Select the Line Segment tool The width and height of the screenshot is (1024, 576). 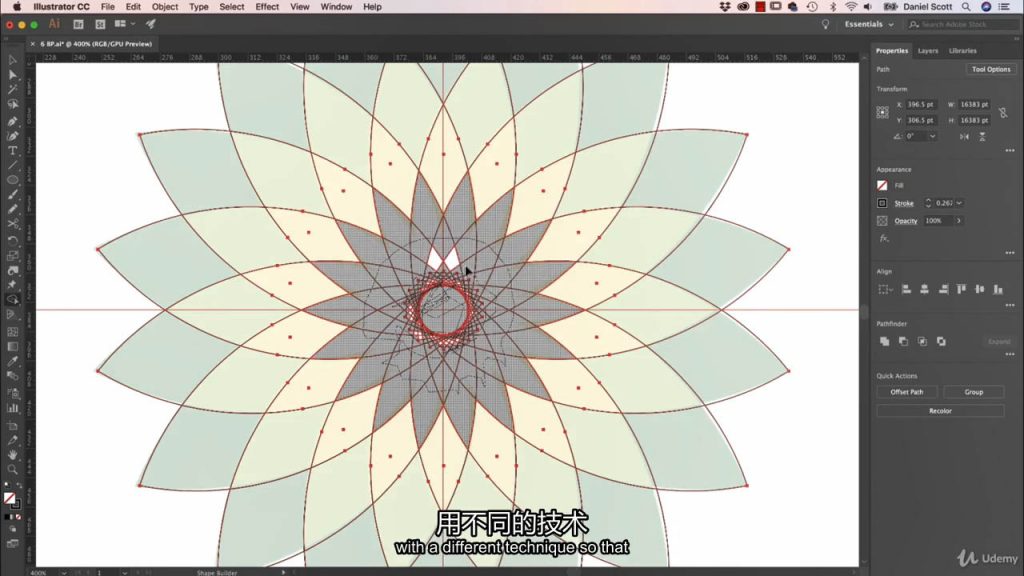tap(12, 165)
